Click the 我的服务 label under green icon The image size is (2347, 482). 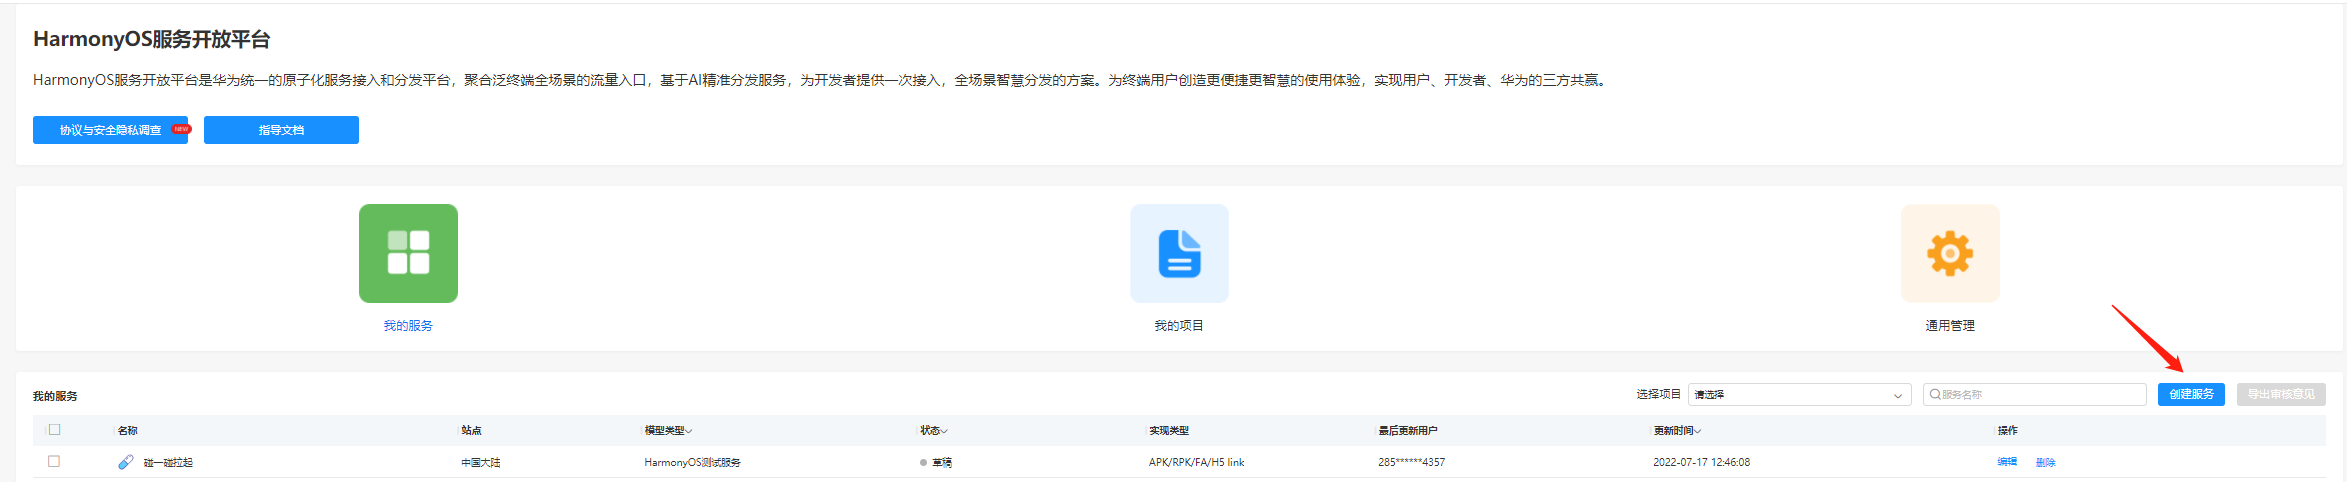coord(408,326)
